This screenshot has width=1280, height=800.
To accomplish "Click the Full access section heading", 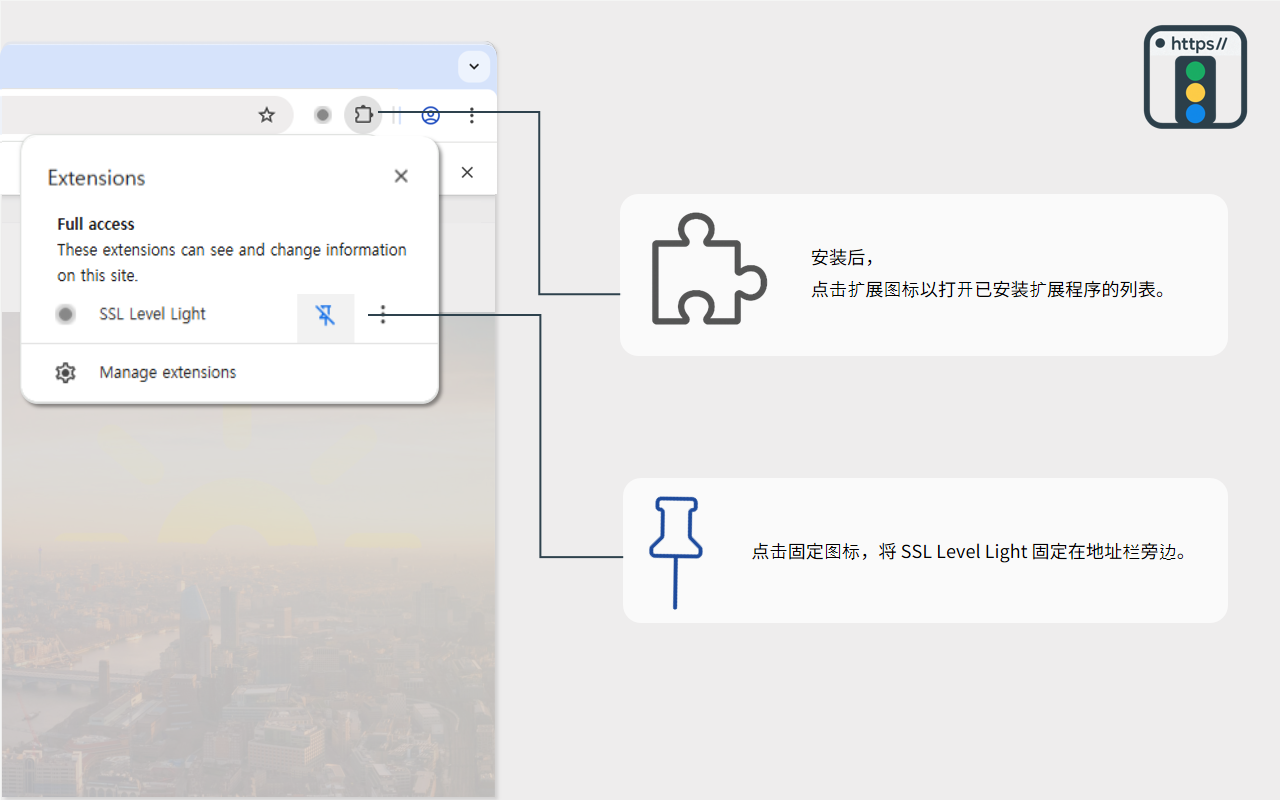I will [95, 223].
